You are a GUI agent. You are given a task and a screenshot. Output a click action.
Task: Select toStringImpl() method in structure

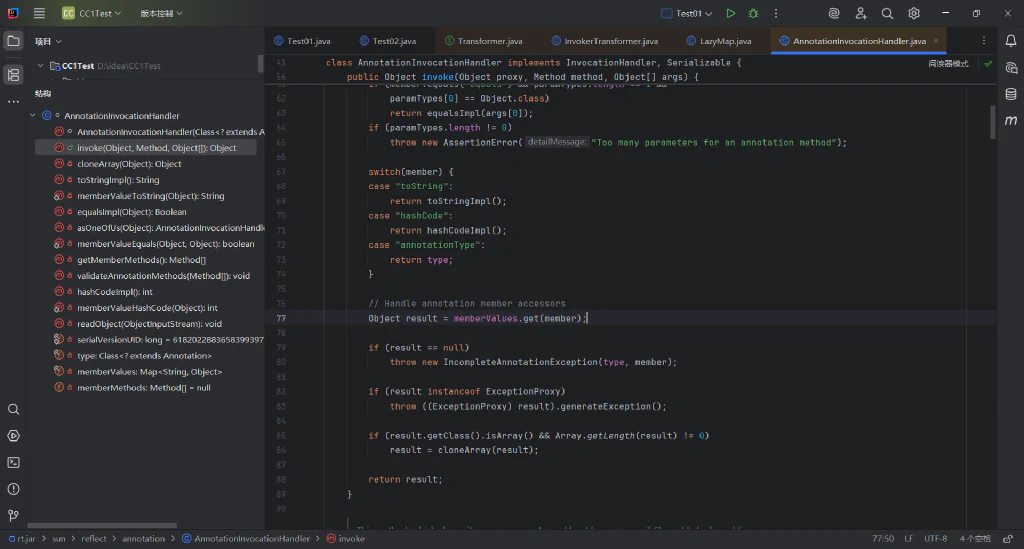(x=118, y=180)
